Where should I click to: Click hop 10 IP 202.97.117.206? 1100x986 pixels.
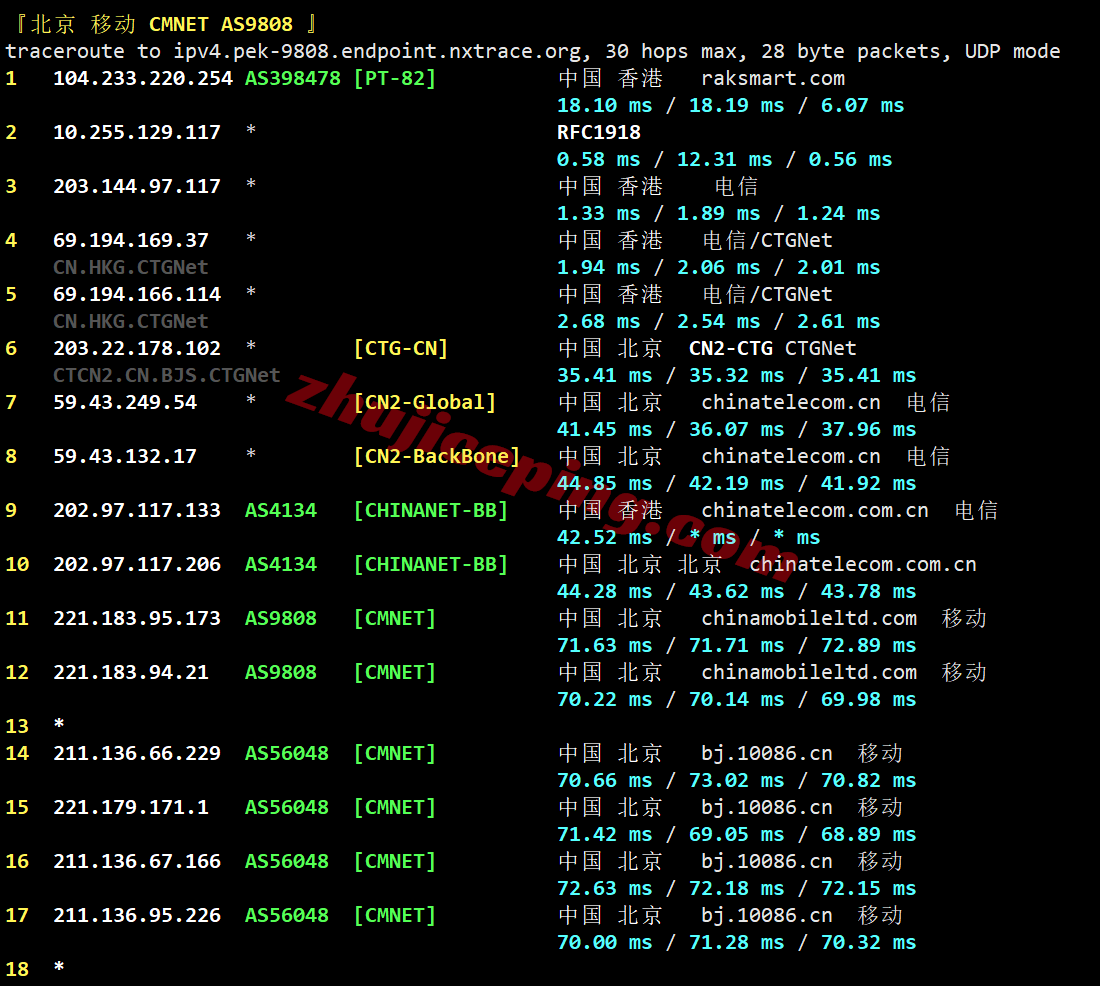[x=137, y=565]
